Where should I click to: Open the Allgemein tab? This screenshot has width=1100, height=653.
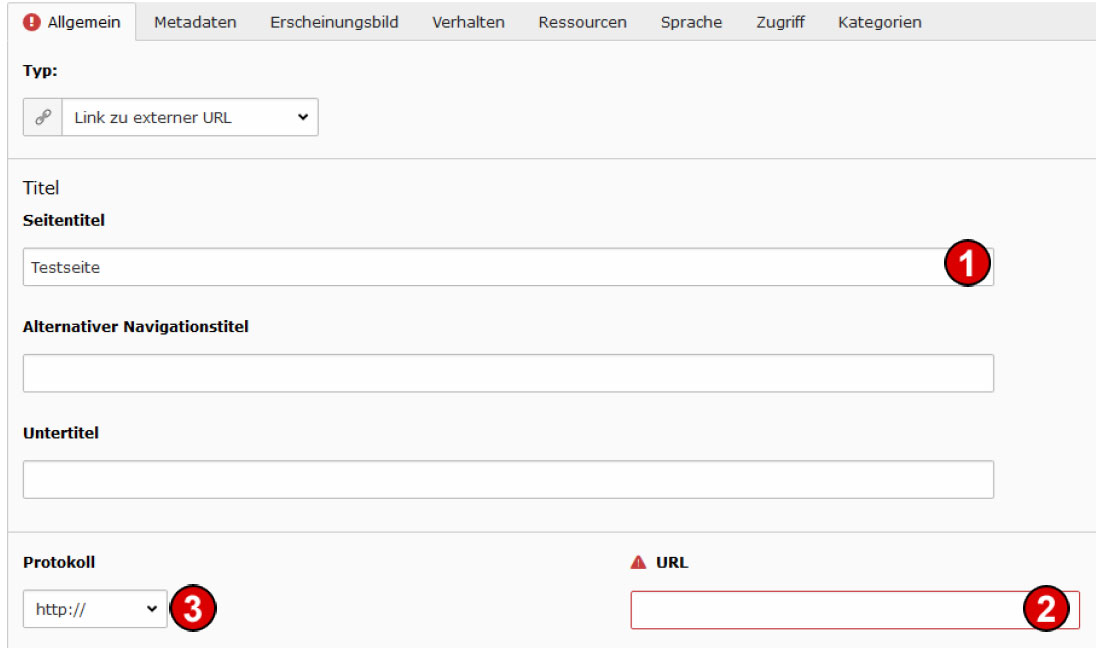[72, 22]
